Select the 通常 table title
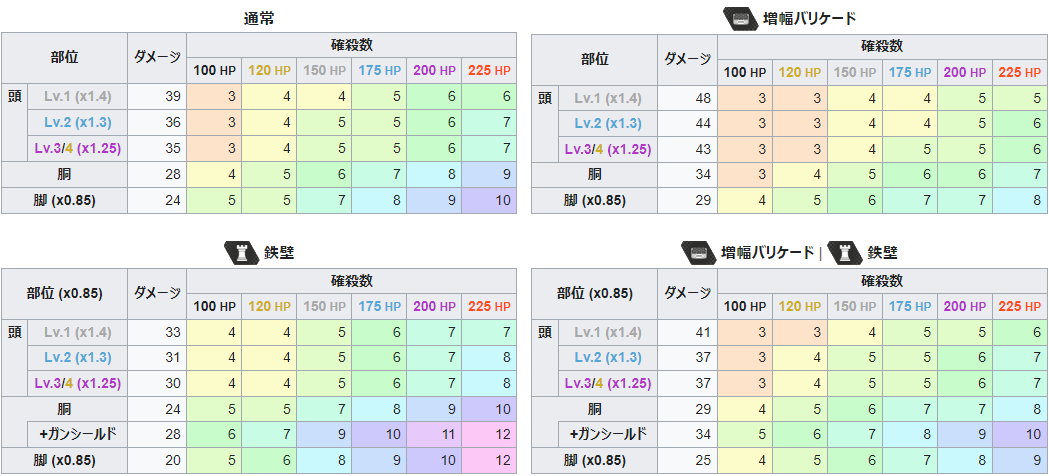 click(259, 19)
